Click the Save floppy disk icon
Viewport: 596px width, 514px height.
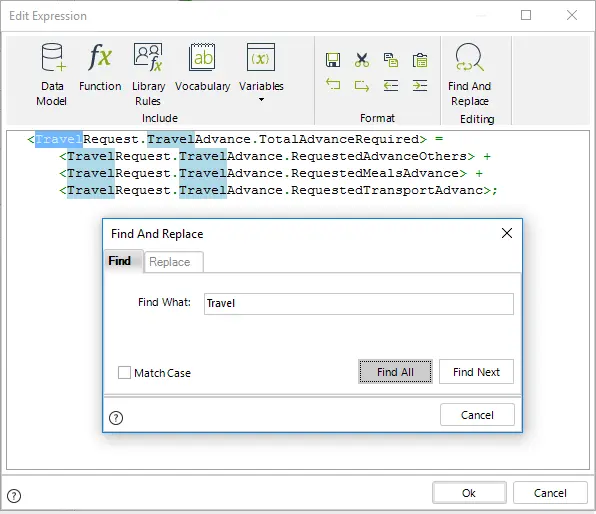(x=333, y=60)
